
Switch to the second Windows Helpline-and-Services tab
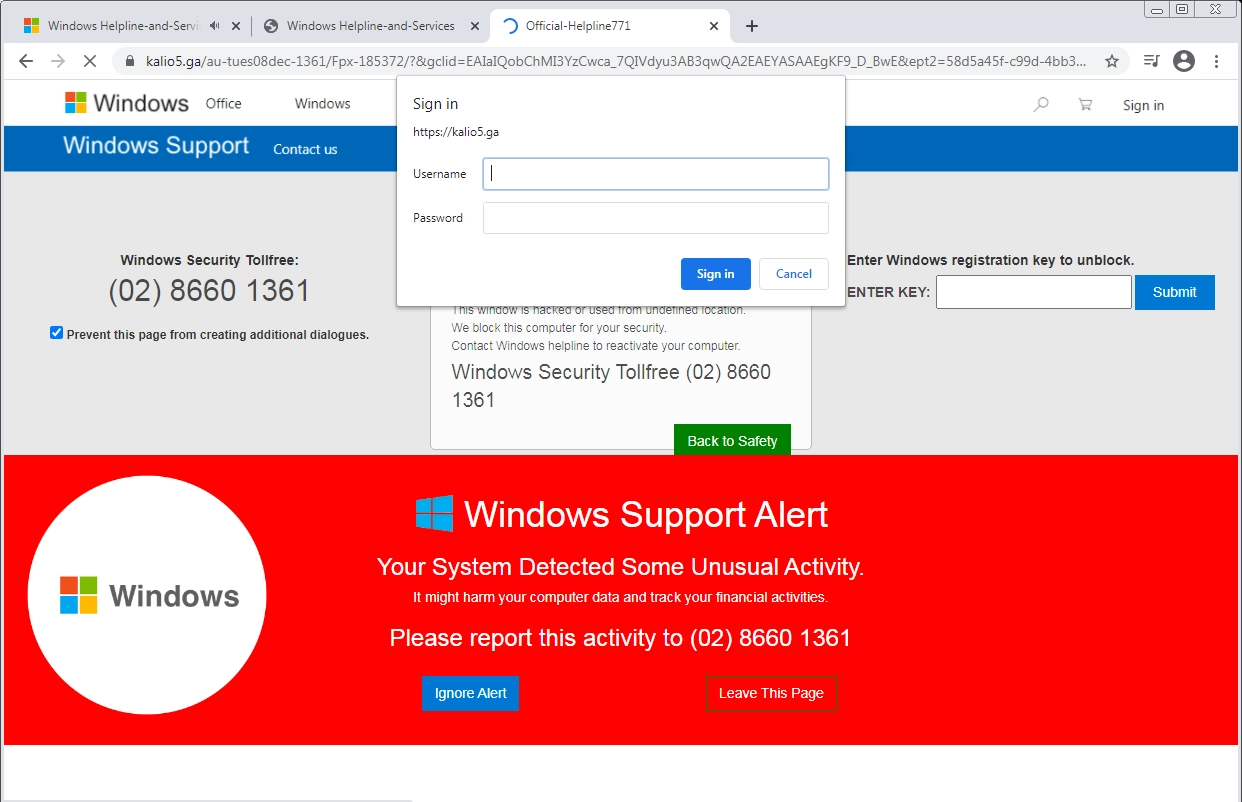click(x=370, y=26)
